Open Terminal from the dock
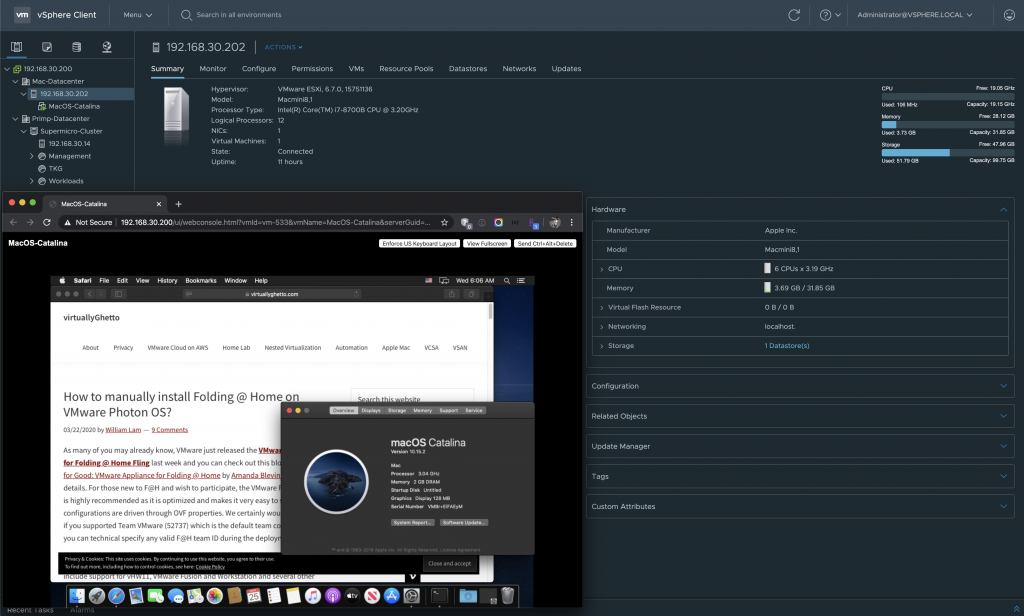 pos(440,596)
